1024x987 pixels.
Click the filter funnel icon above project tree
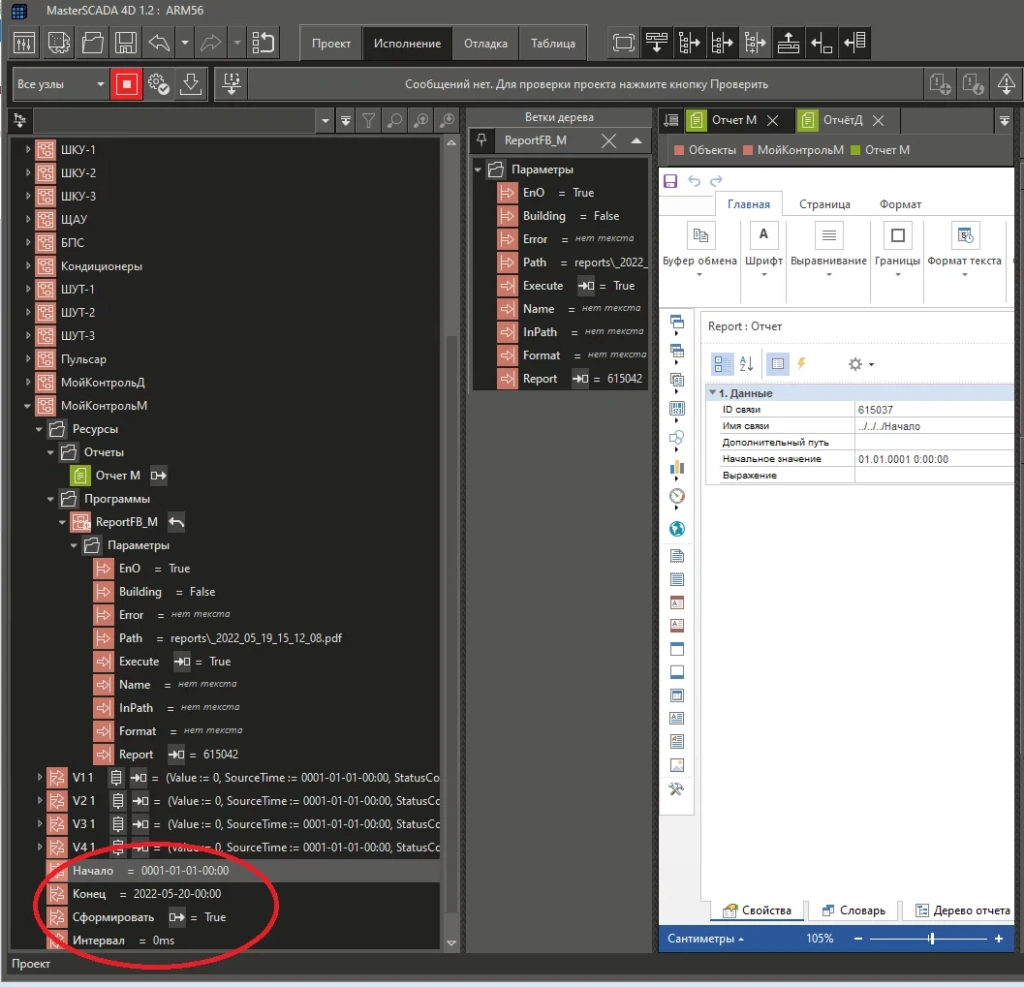click(x=369, y=121)
